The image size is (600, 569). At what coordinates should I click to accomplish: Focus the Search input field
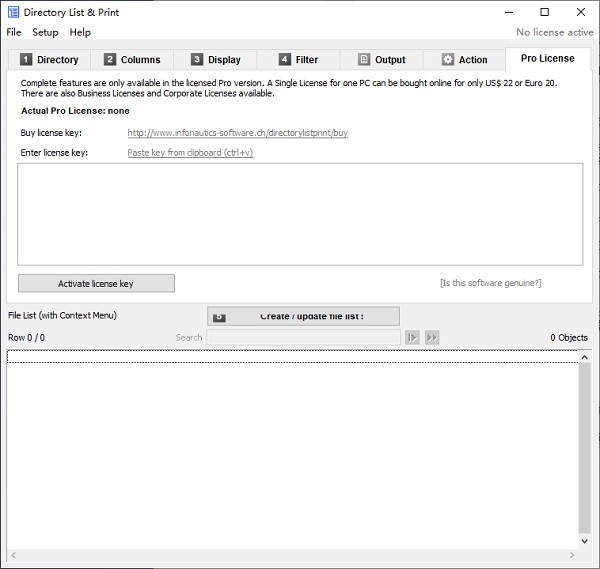pyautogui.click(x=303, y=338)
